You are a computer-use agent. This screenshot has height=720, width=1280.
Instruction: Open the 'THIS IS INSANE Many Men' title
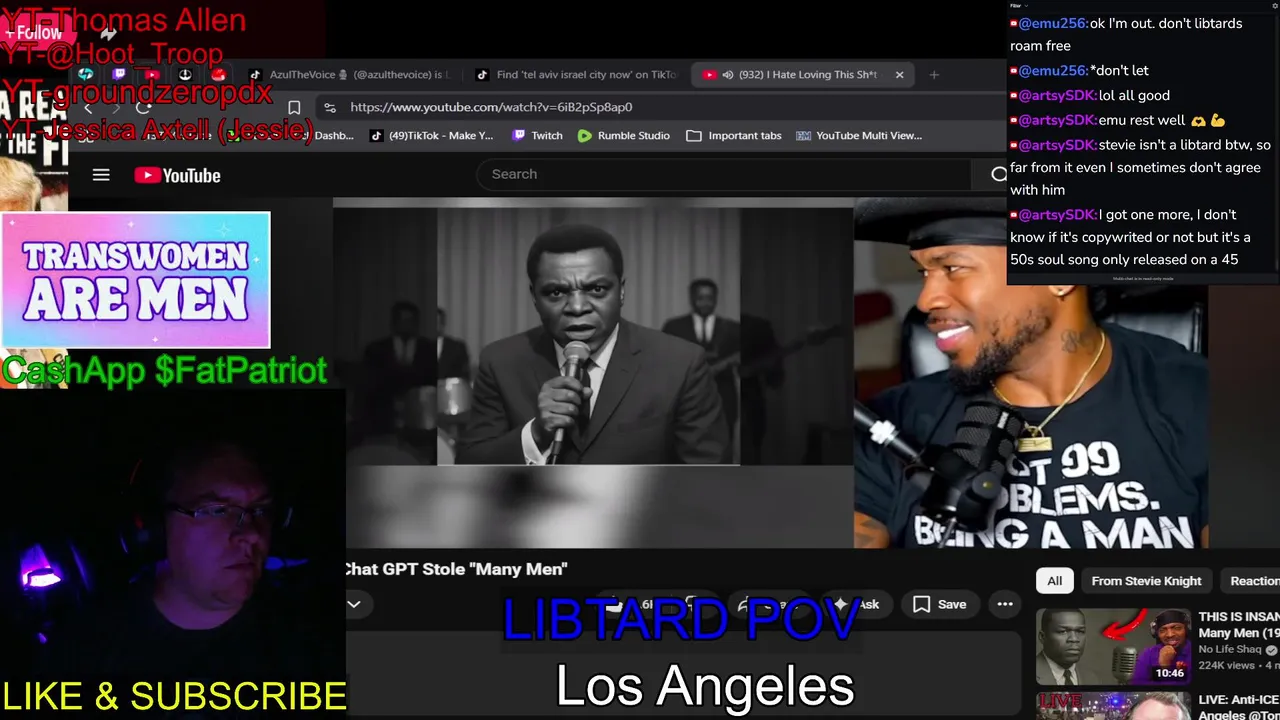1239,625
